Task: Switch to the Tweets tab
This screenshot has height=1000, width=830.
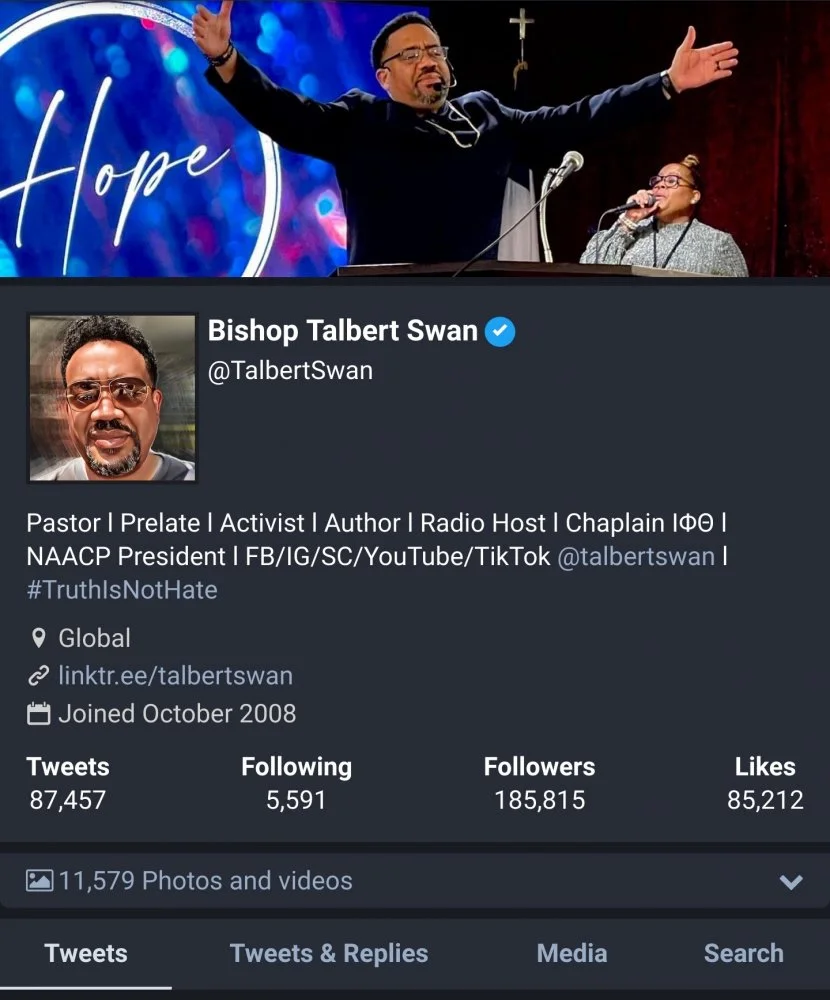Action: tap(86, 954)
